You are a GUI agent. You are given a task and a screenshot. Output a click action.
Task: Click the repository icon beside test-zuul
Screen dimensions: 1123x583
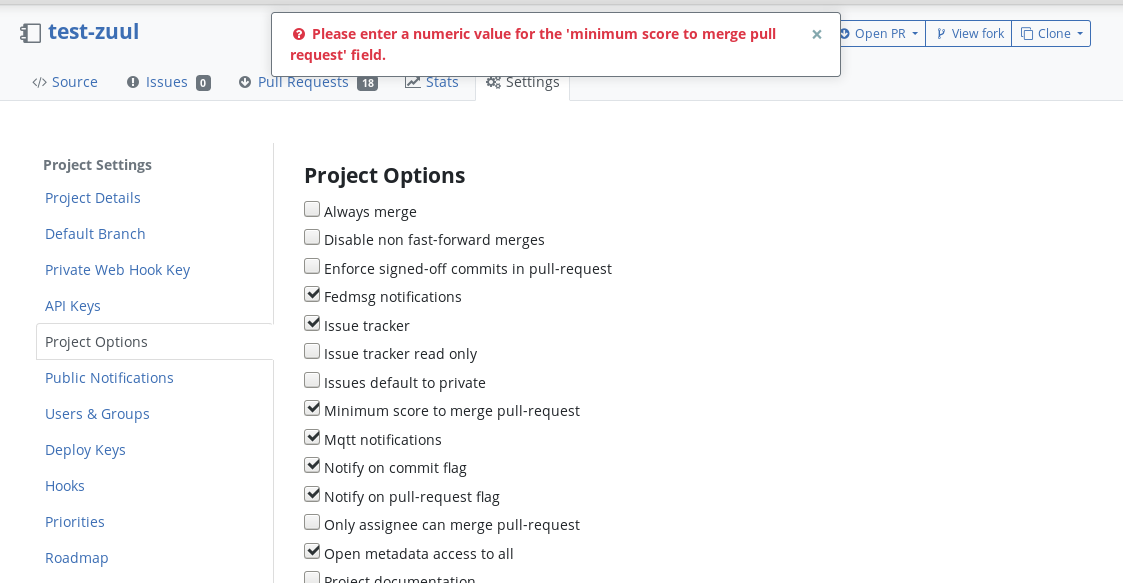pos(30,33)
